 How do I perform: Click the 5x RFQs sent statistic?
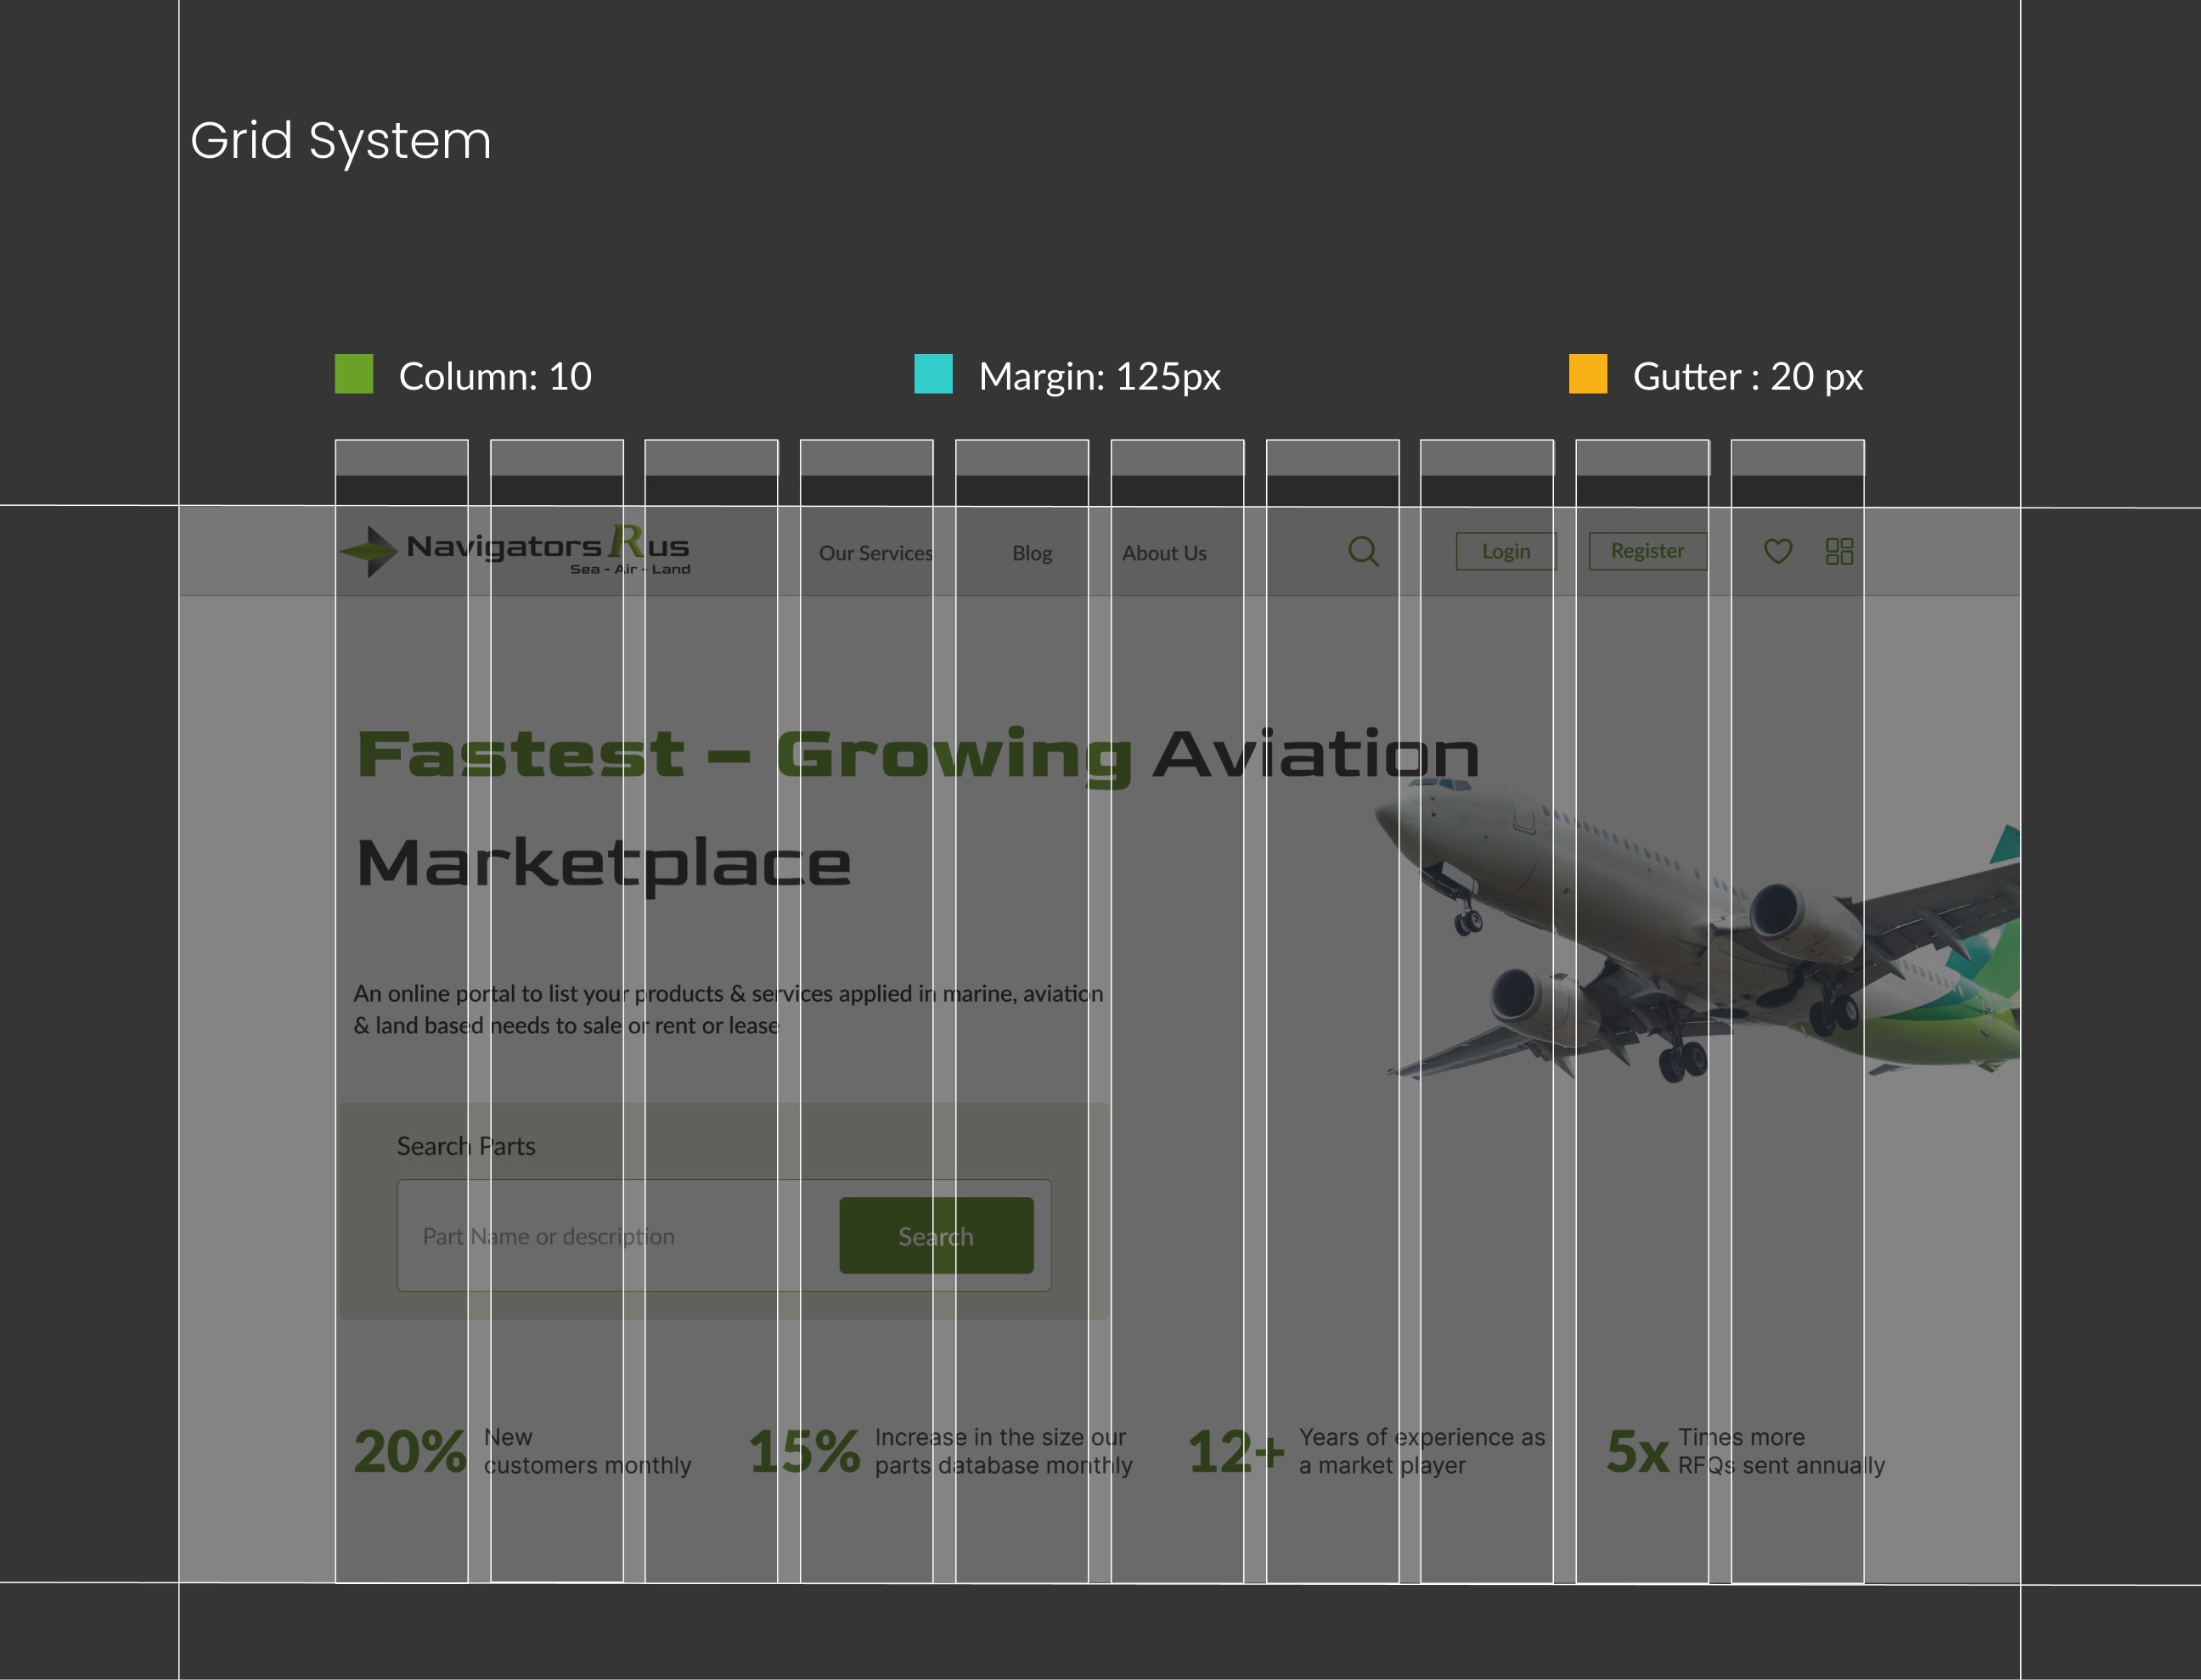1637,1452
